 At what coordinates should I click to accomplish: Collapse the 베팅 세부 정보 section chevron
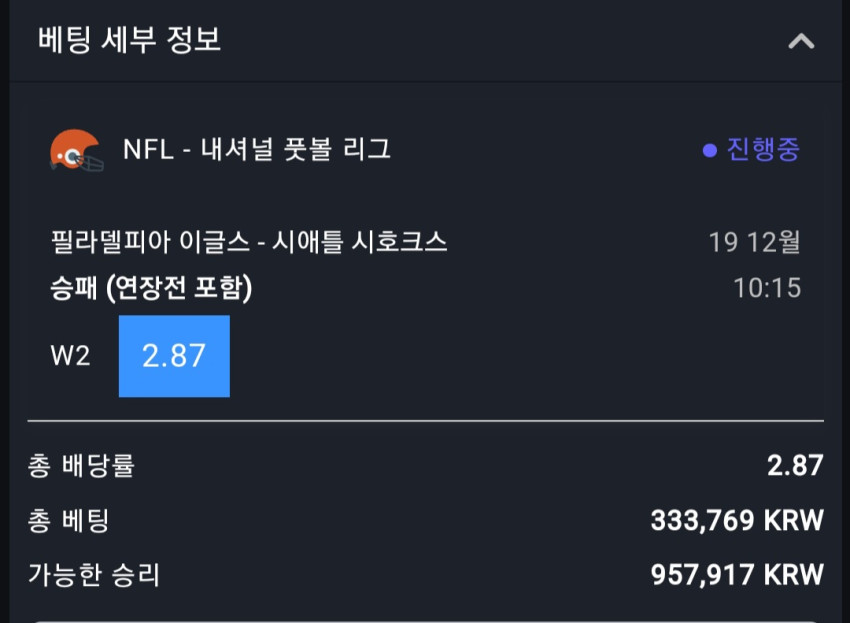801,41
